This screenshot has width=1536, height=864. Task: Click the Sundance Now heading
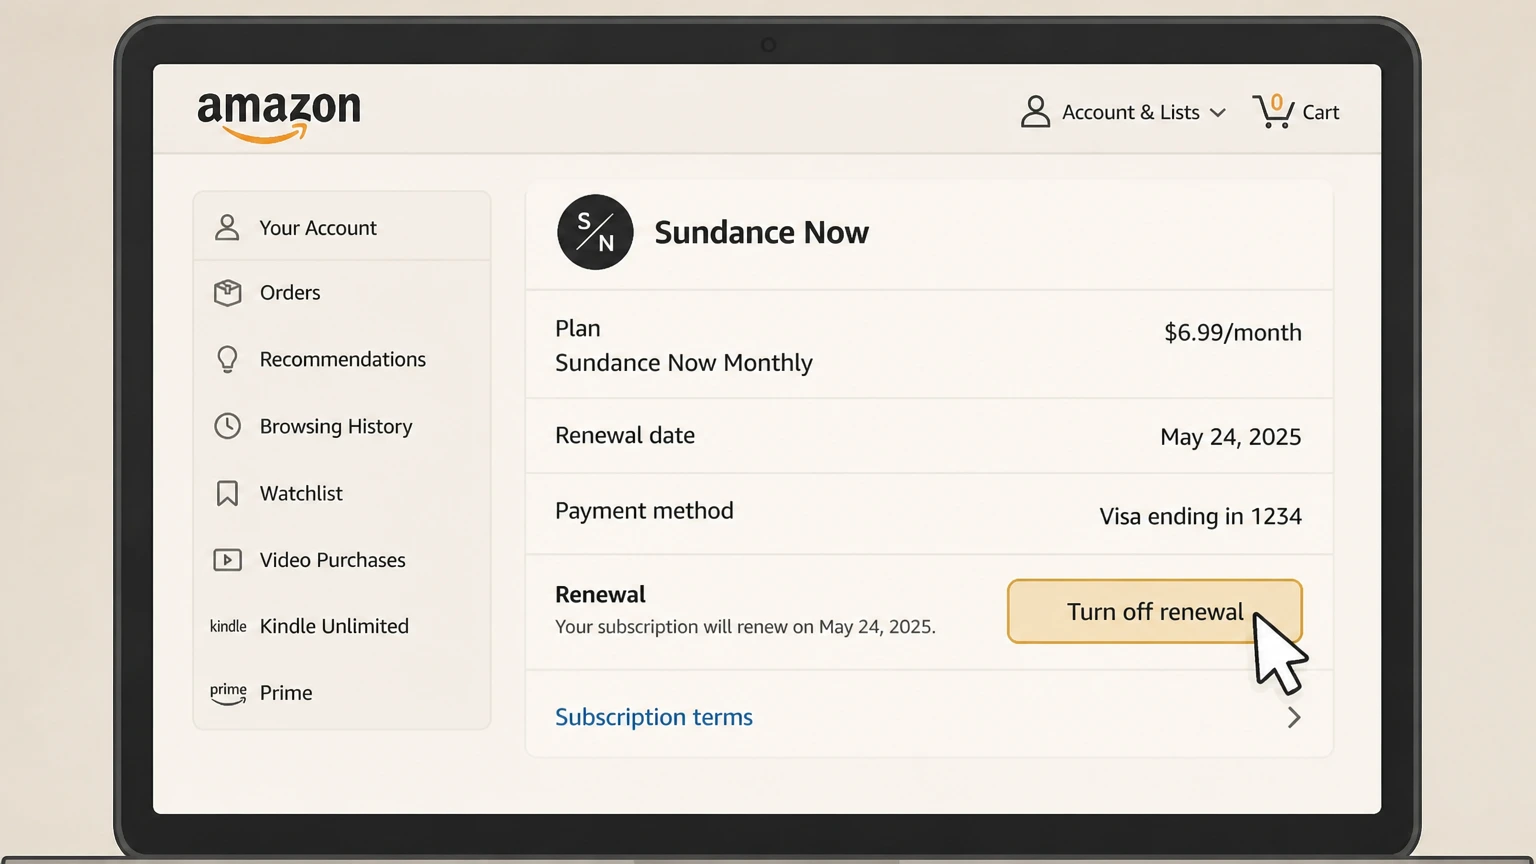(x=761, y=232)
